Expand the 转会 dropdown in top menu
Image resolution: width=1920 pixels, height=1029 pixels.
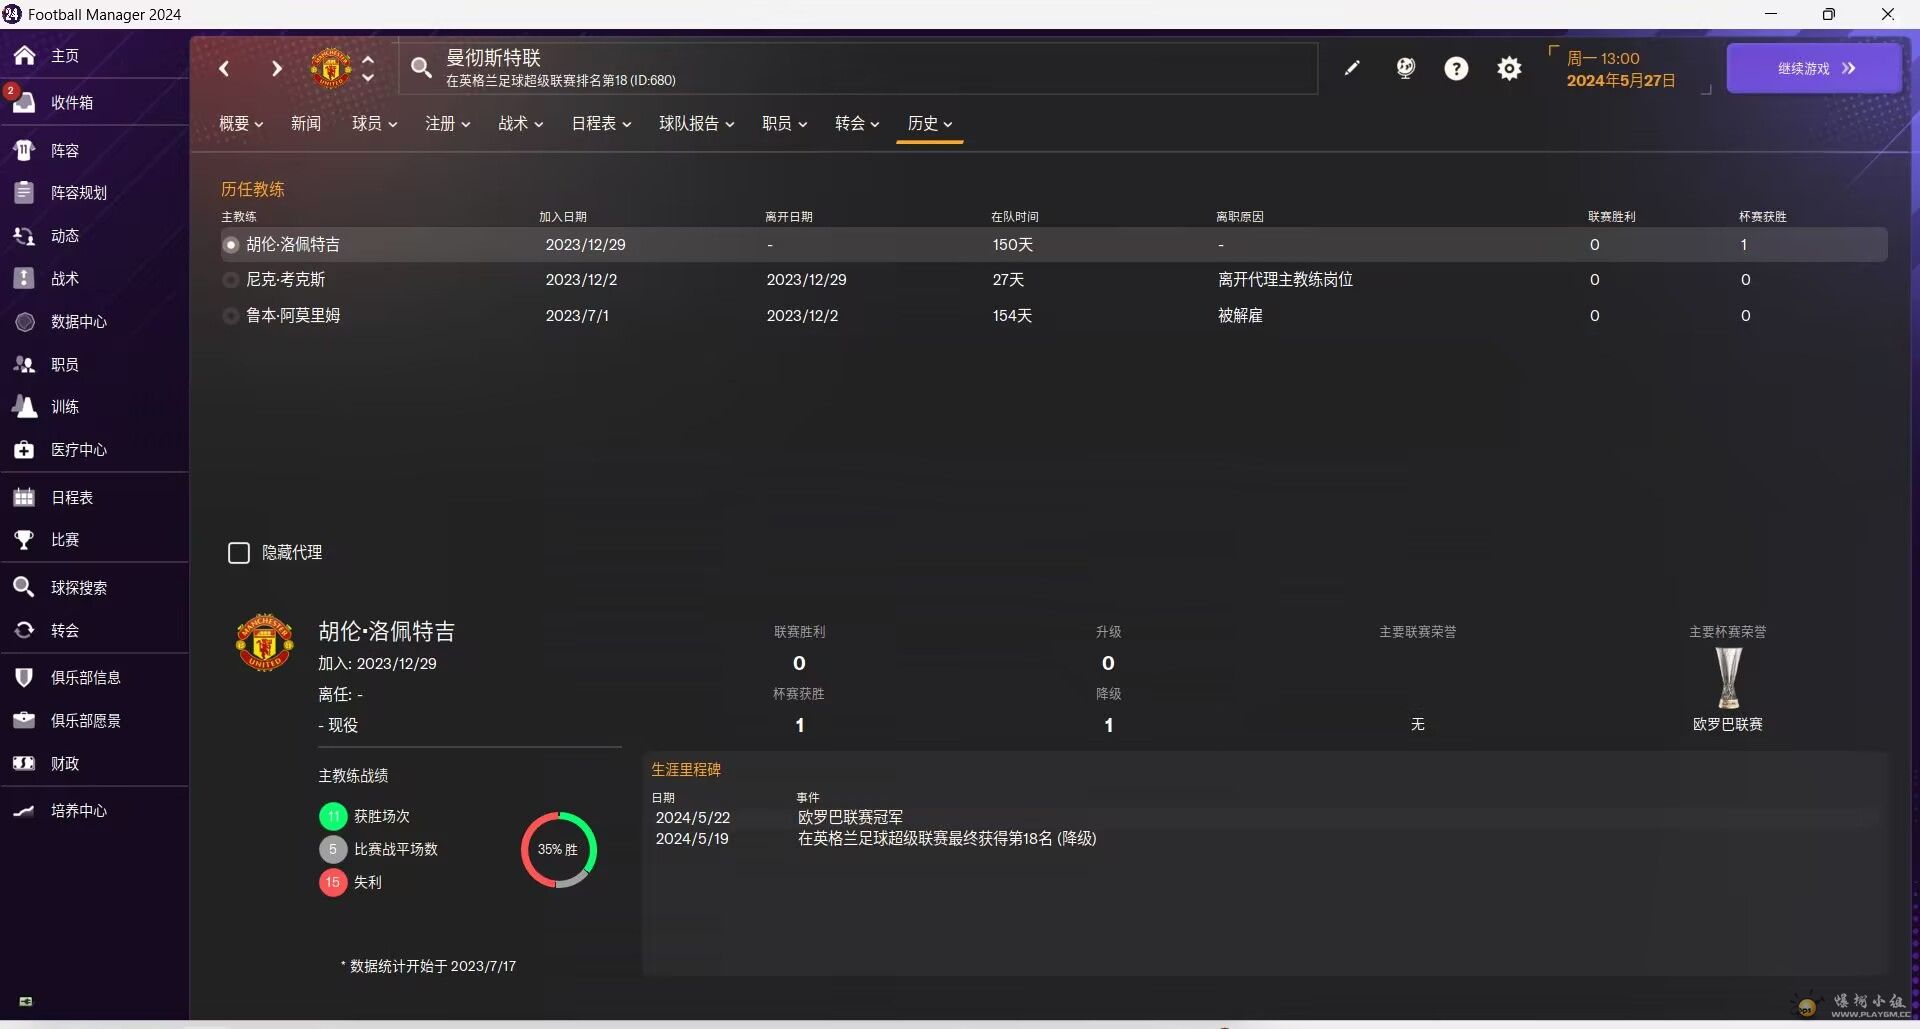[x=858, y=123]
